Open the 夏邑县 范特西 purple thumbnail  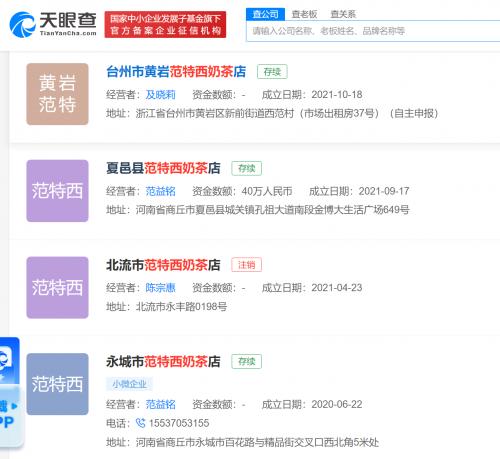[x=57, y=191]
